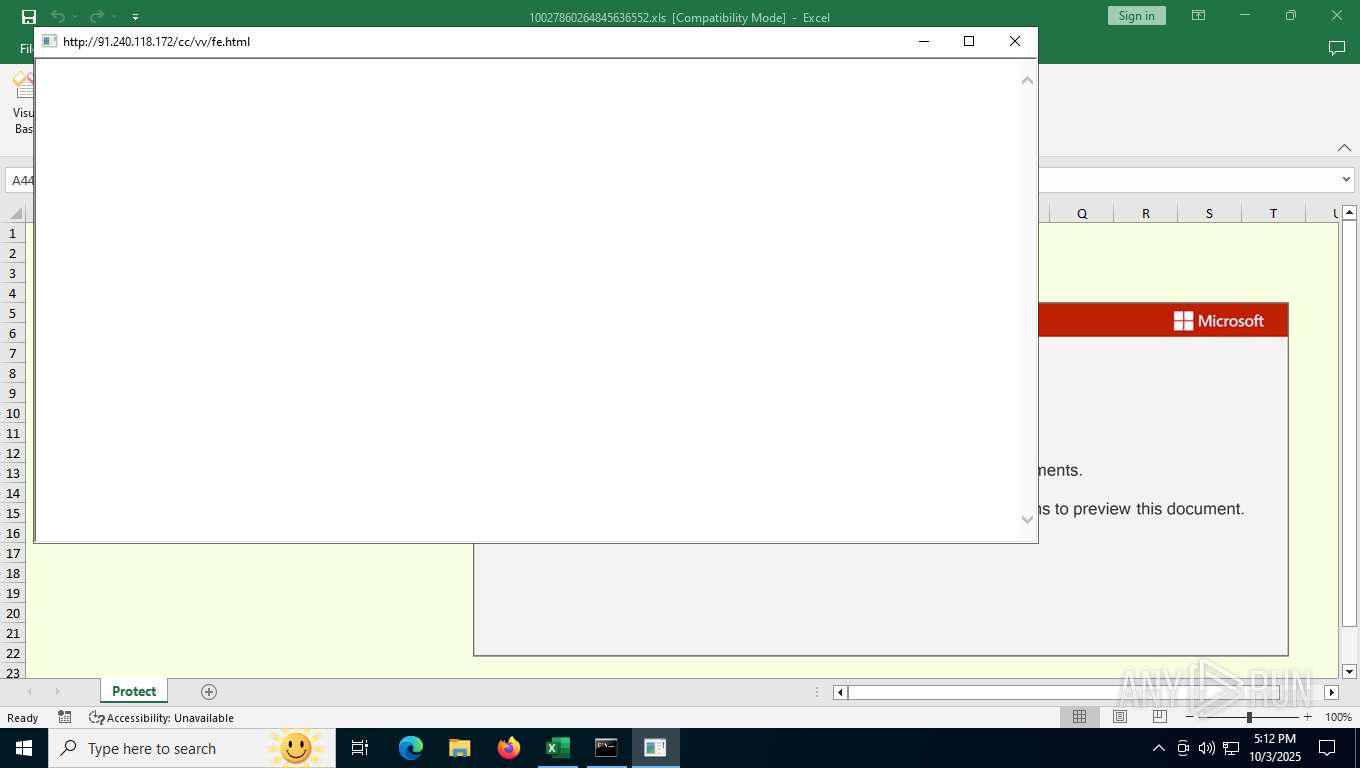Close the fe.html popup window
Viewport: 1360px width, 768px height.
click(1014, 41)
